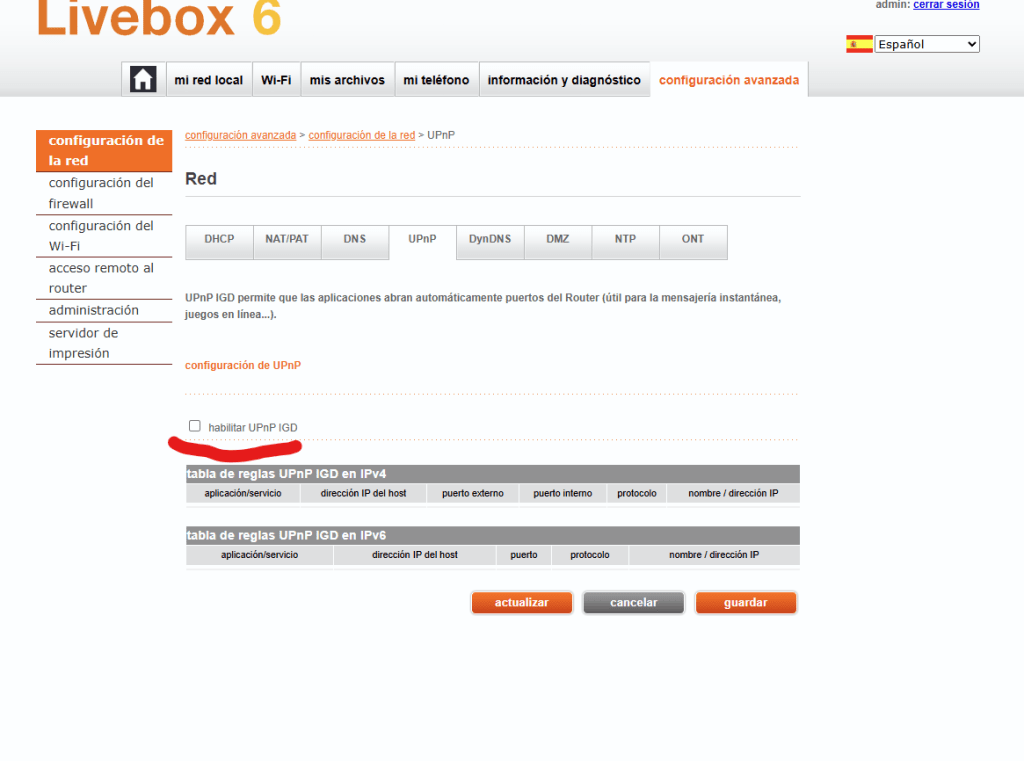
Task: Click the cancelar button
Action: [x=634, y=603]
